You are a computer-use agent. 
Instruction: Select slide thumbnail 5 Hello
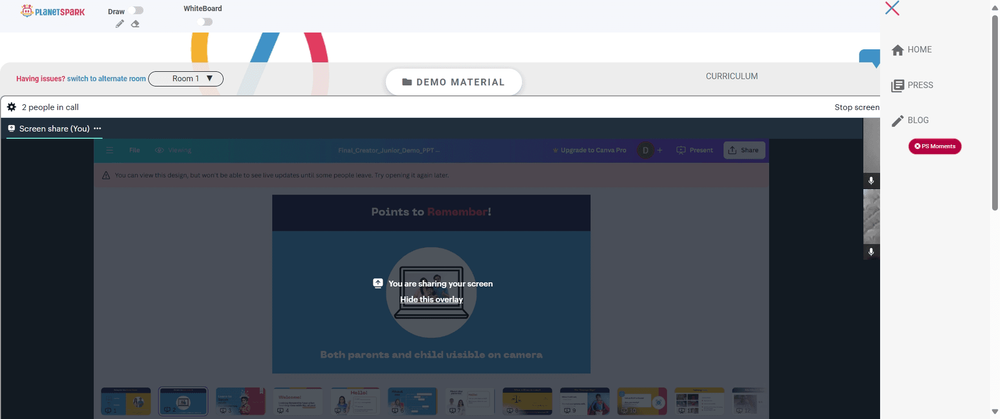tap(355, 401)
